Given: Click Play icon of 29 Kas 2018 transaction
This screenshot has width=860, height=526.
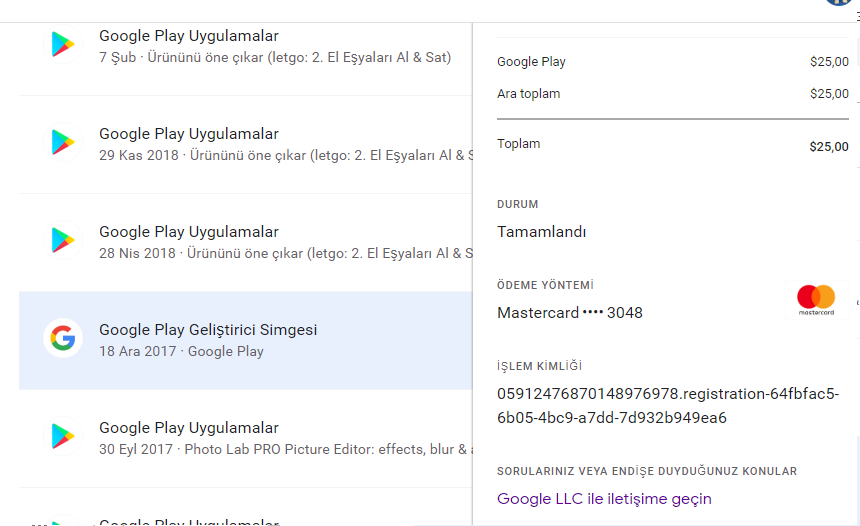Looking at the screenshot, I should (x=63, y=143).
